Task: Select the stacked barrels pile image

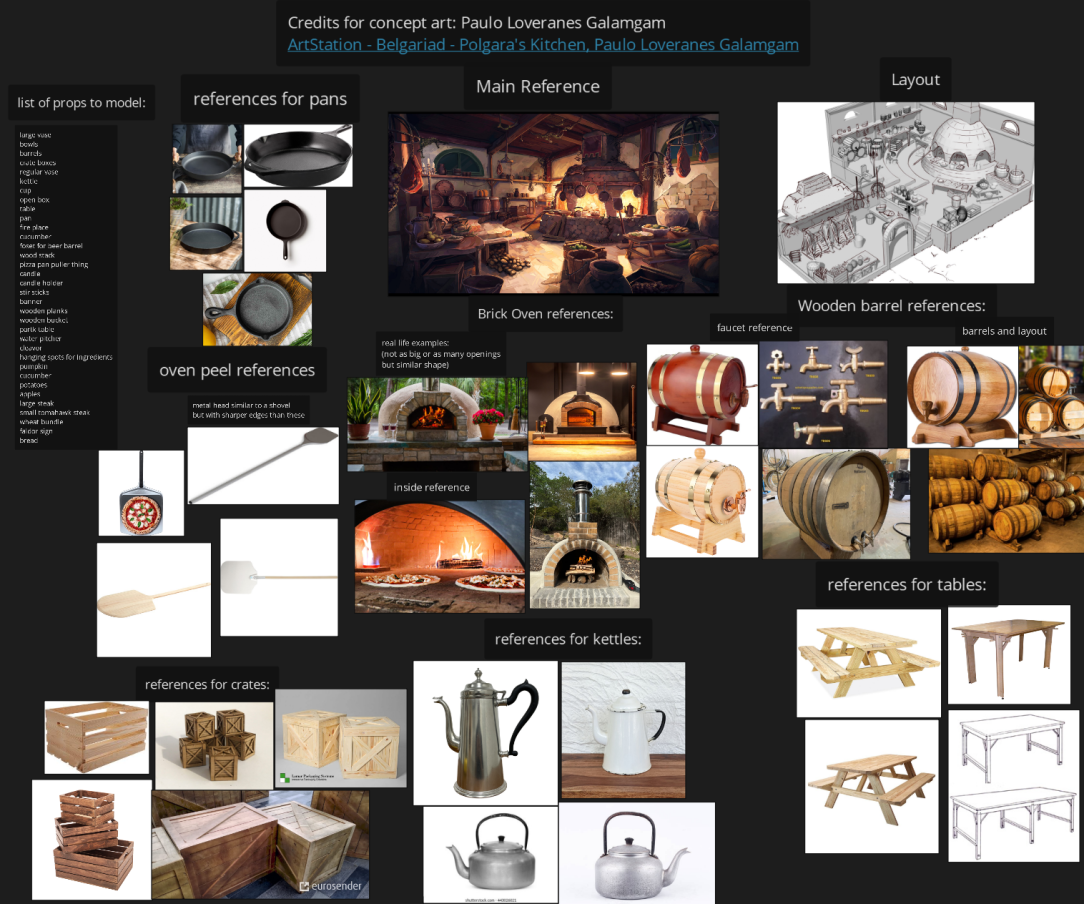Action: coord(1006,501)
